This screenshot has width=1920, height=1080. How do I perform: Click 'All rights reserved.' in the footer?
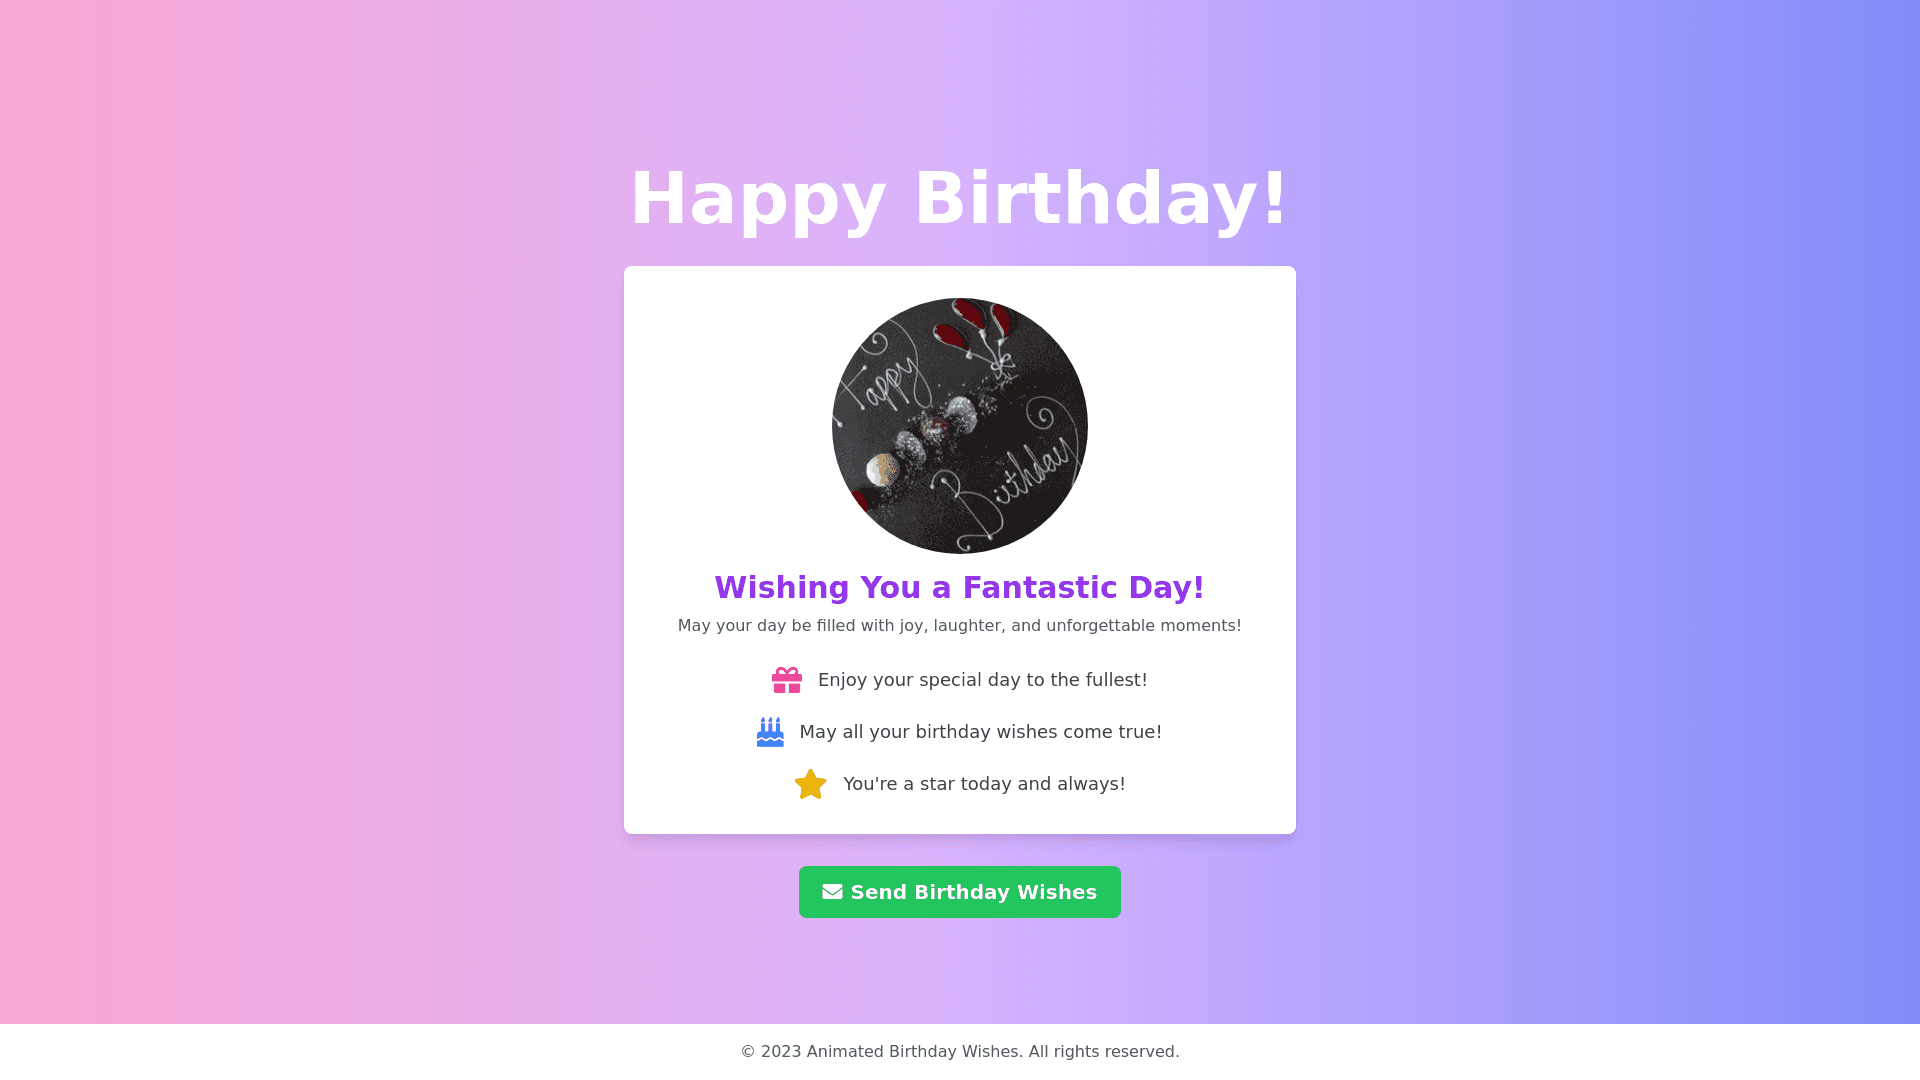[1104, 1051]
